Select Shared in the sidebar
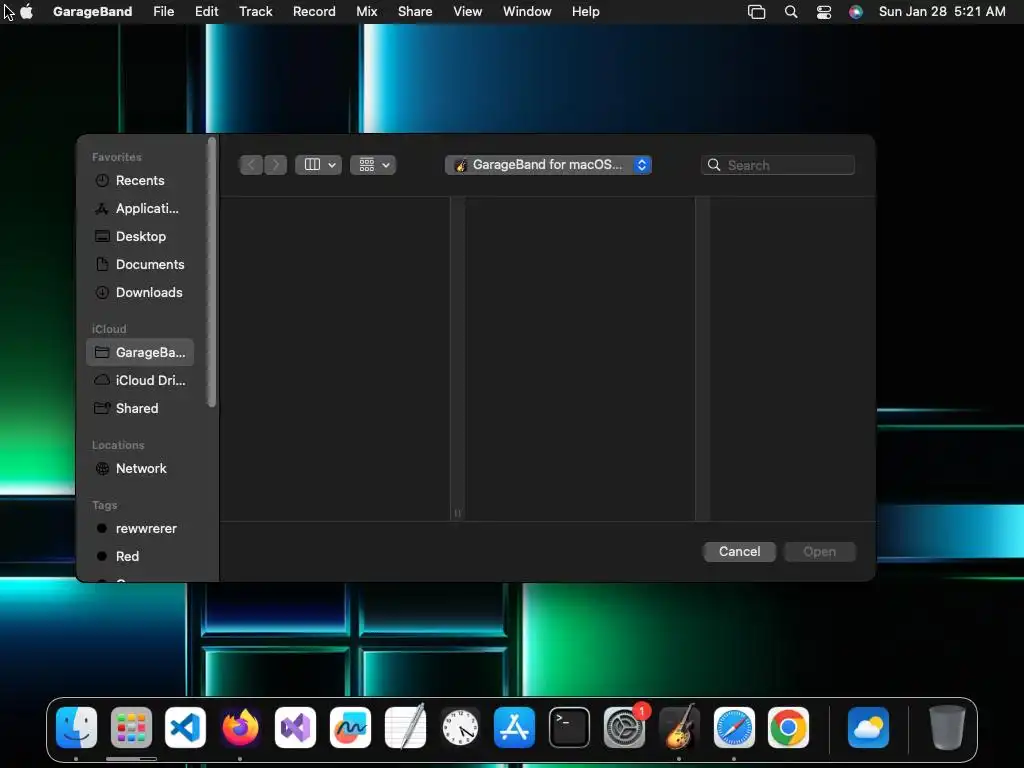This screenshot has width=1024, height=768. (140, 408)
